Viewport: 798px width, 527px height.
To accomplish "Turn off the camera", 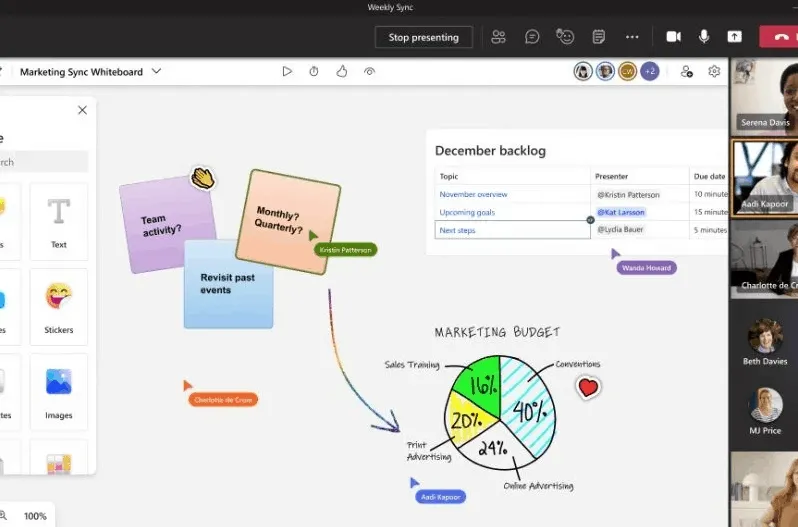I will point(673,37).
